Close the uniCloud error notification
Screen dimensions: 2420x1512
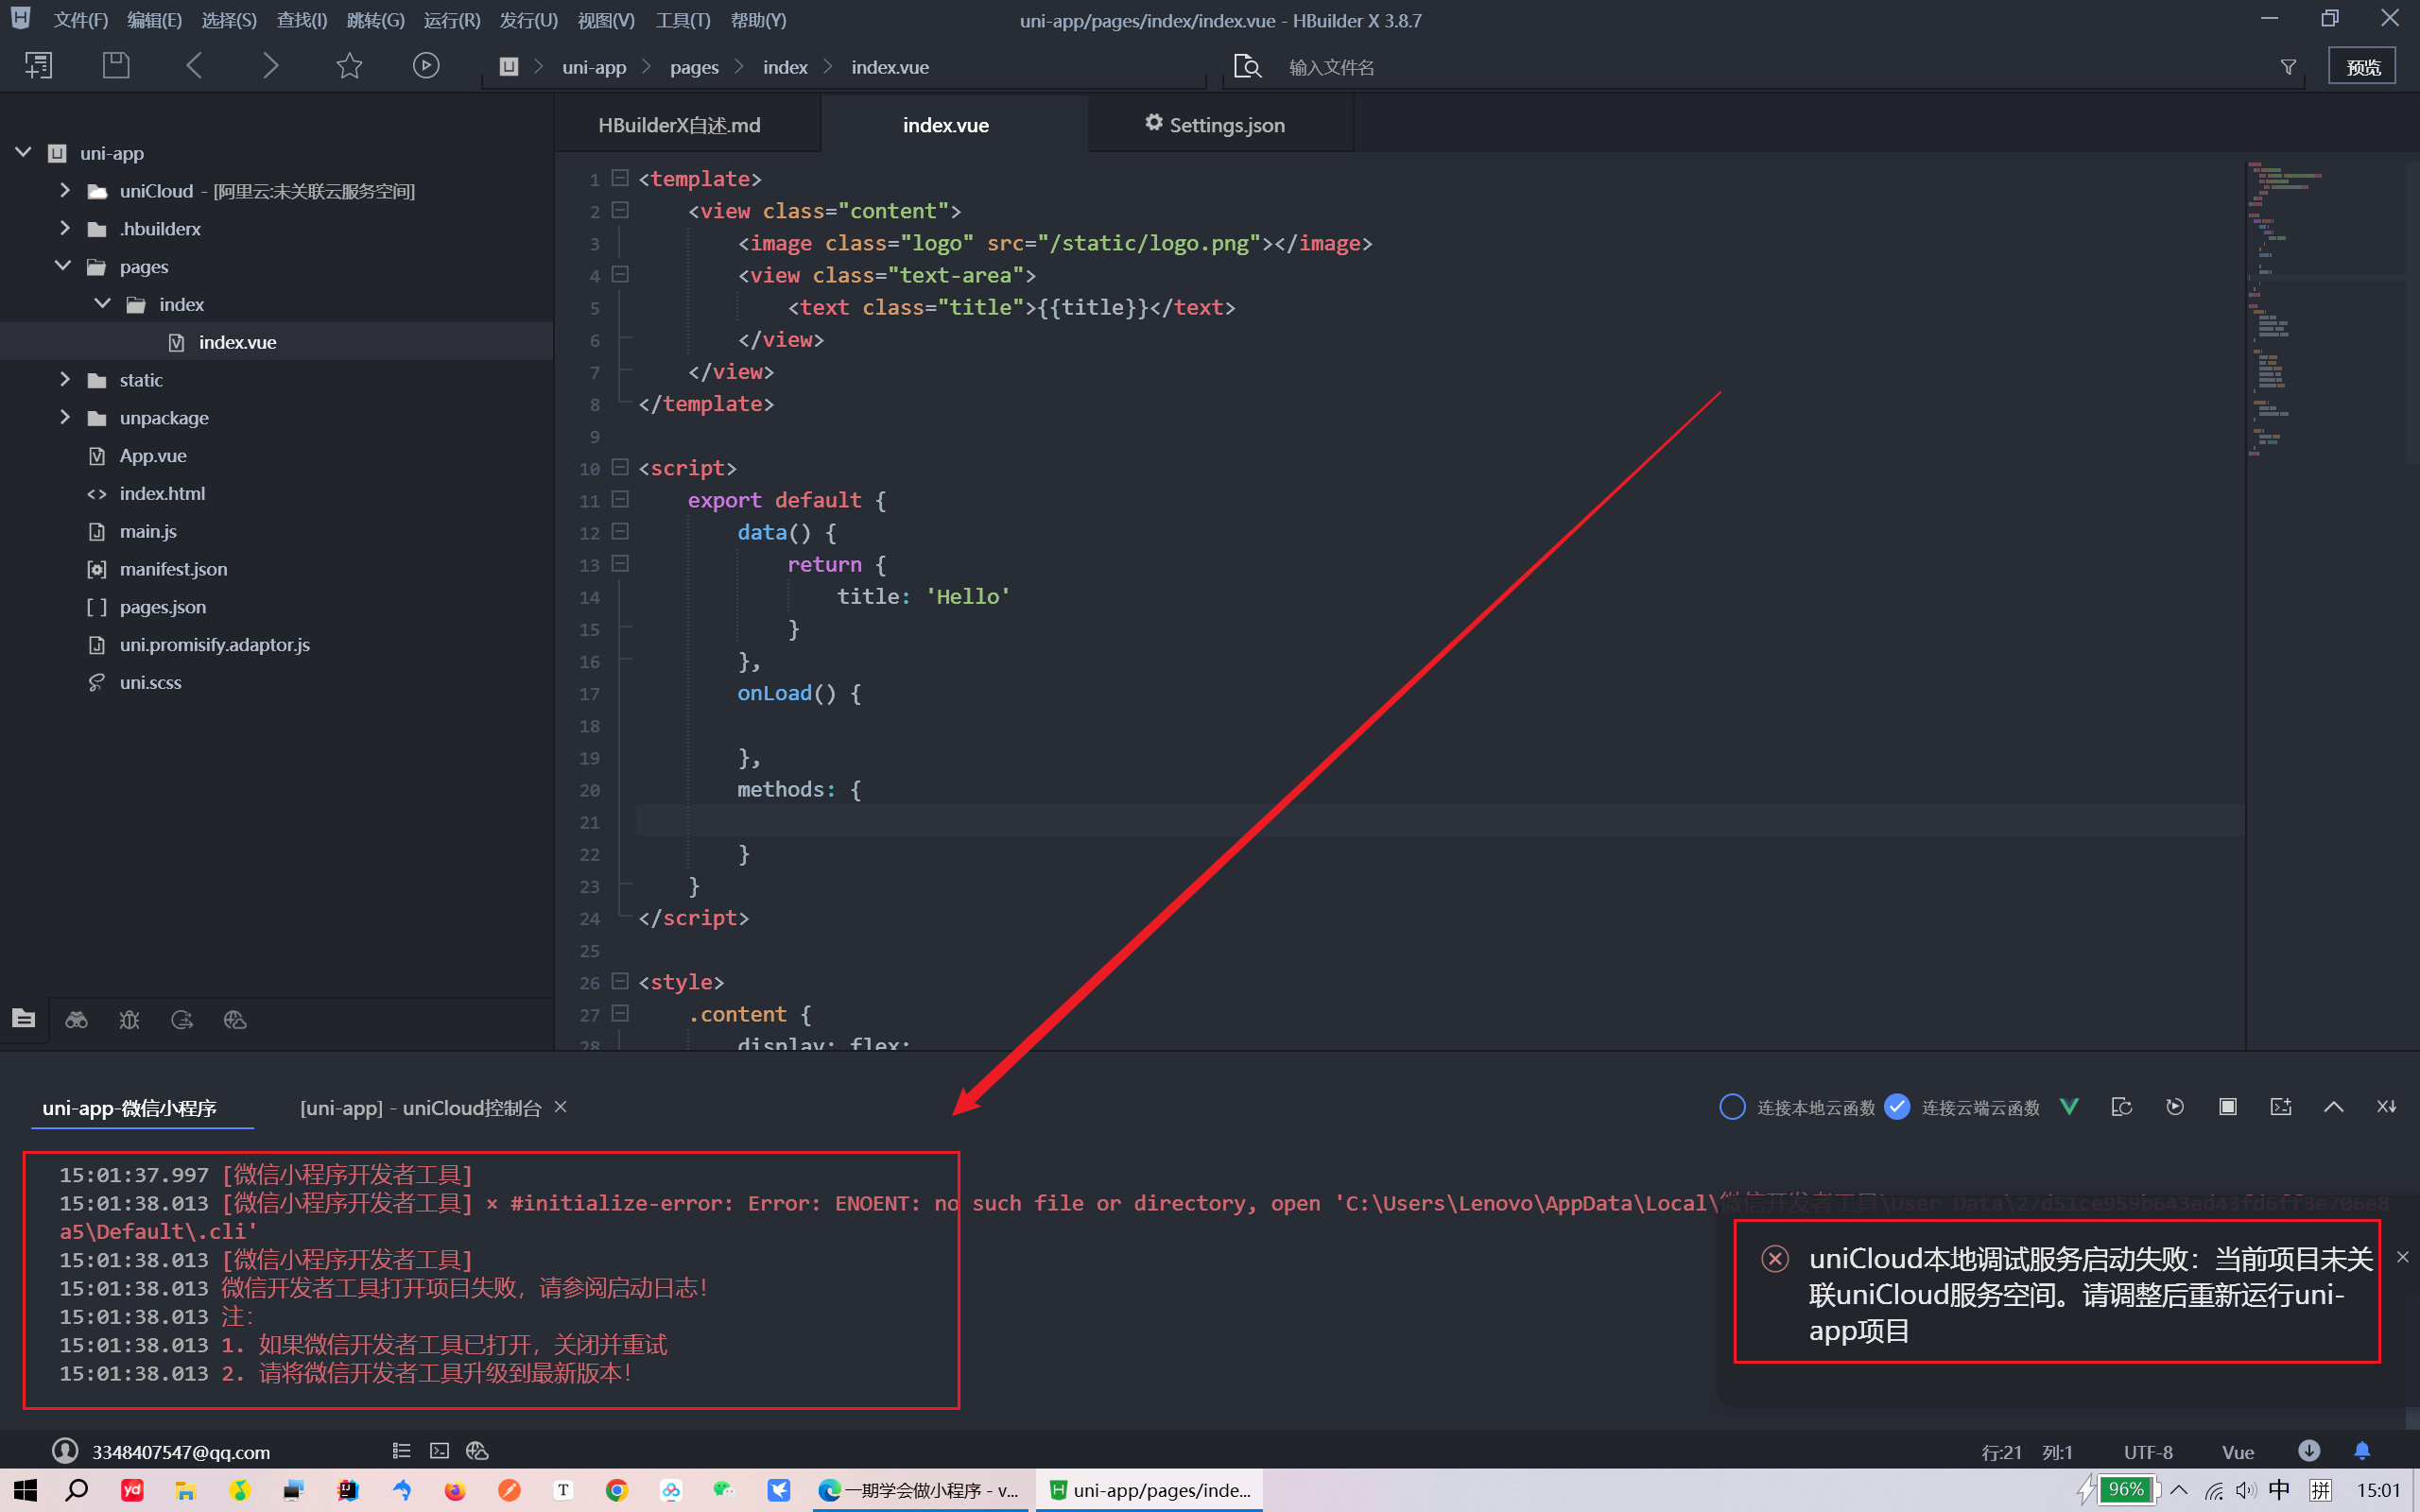2403,1257
